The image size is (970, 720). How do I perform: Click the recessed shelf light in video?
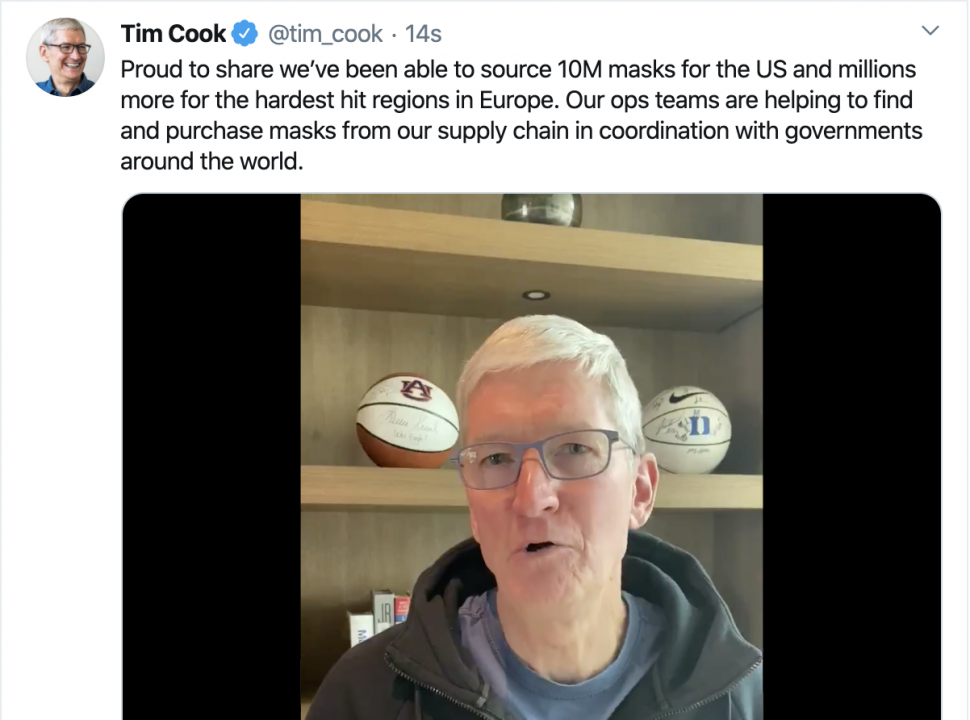click(x=536, y=295)
